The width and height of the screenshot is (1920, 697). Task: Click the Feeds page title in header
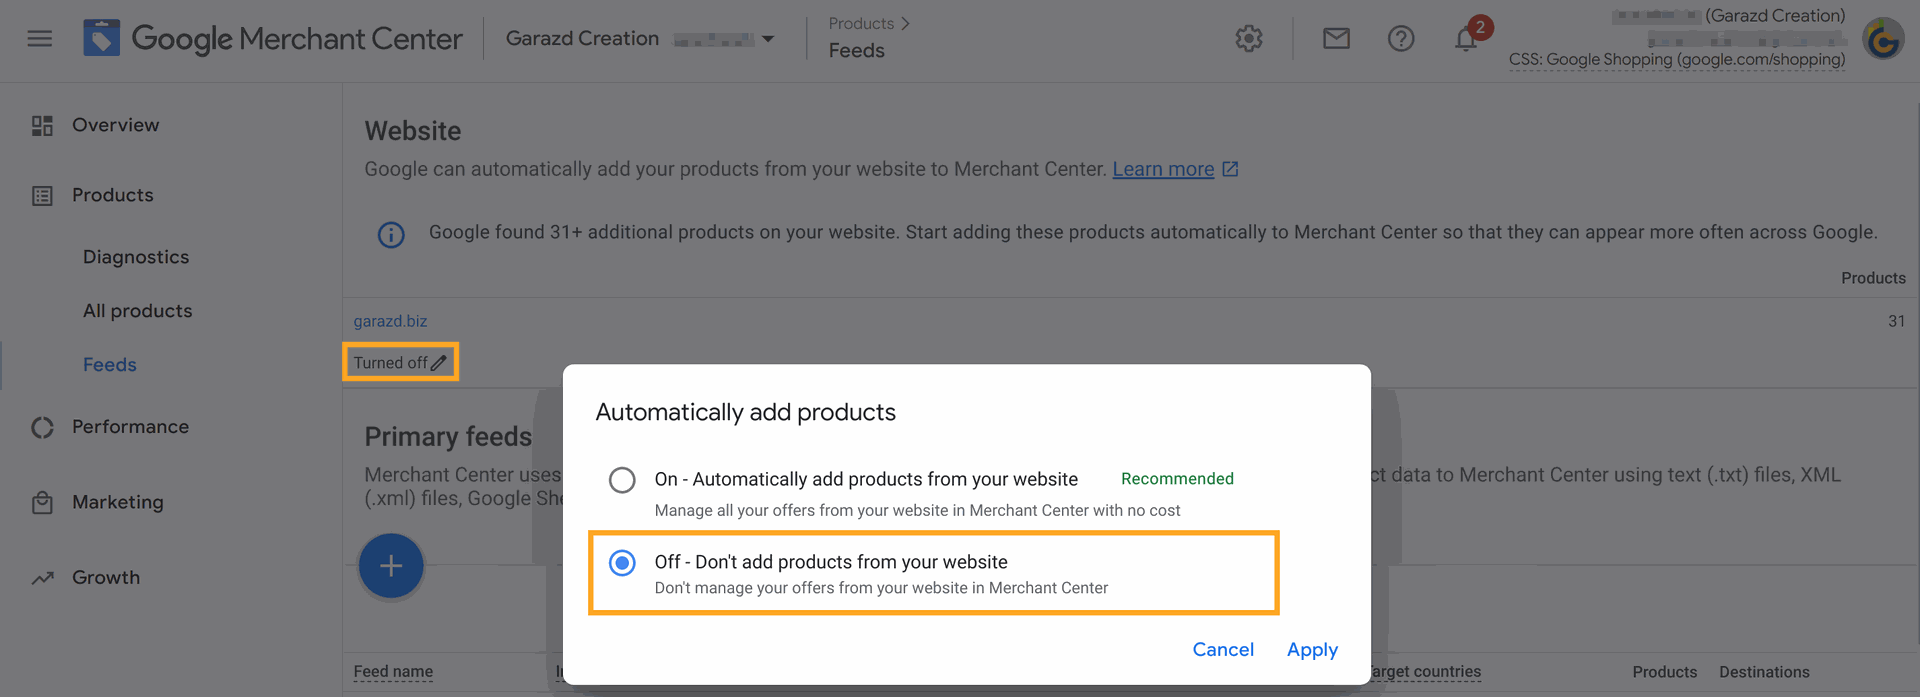[857, 50]
